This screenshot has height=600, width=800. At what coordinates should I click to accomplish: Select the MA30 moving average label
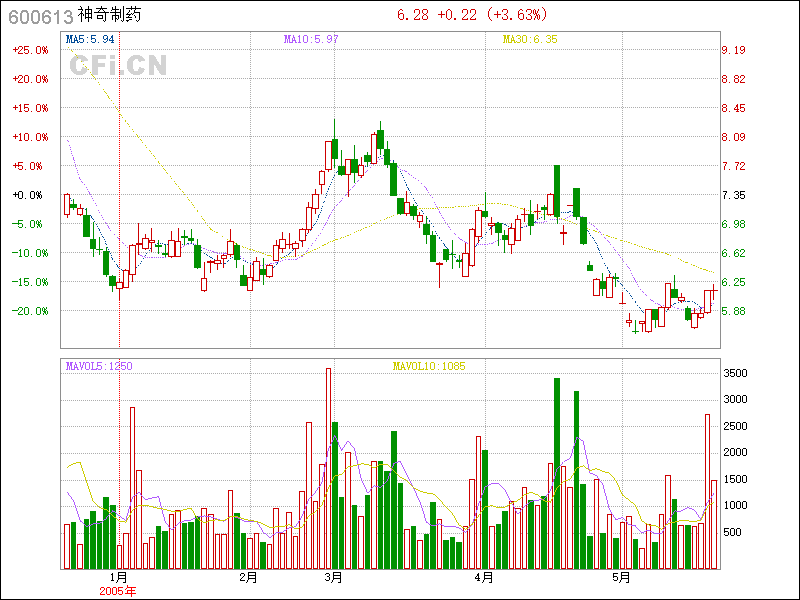529,39
